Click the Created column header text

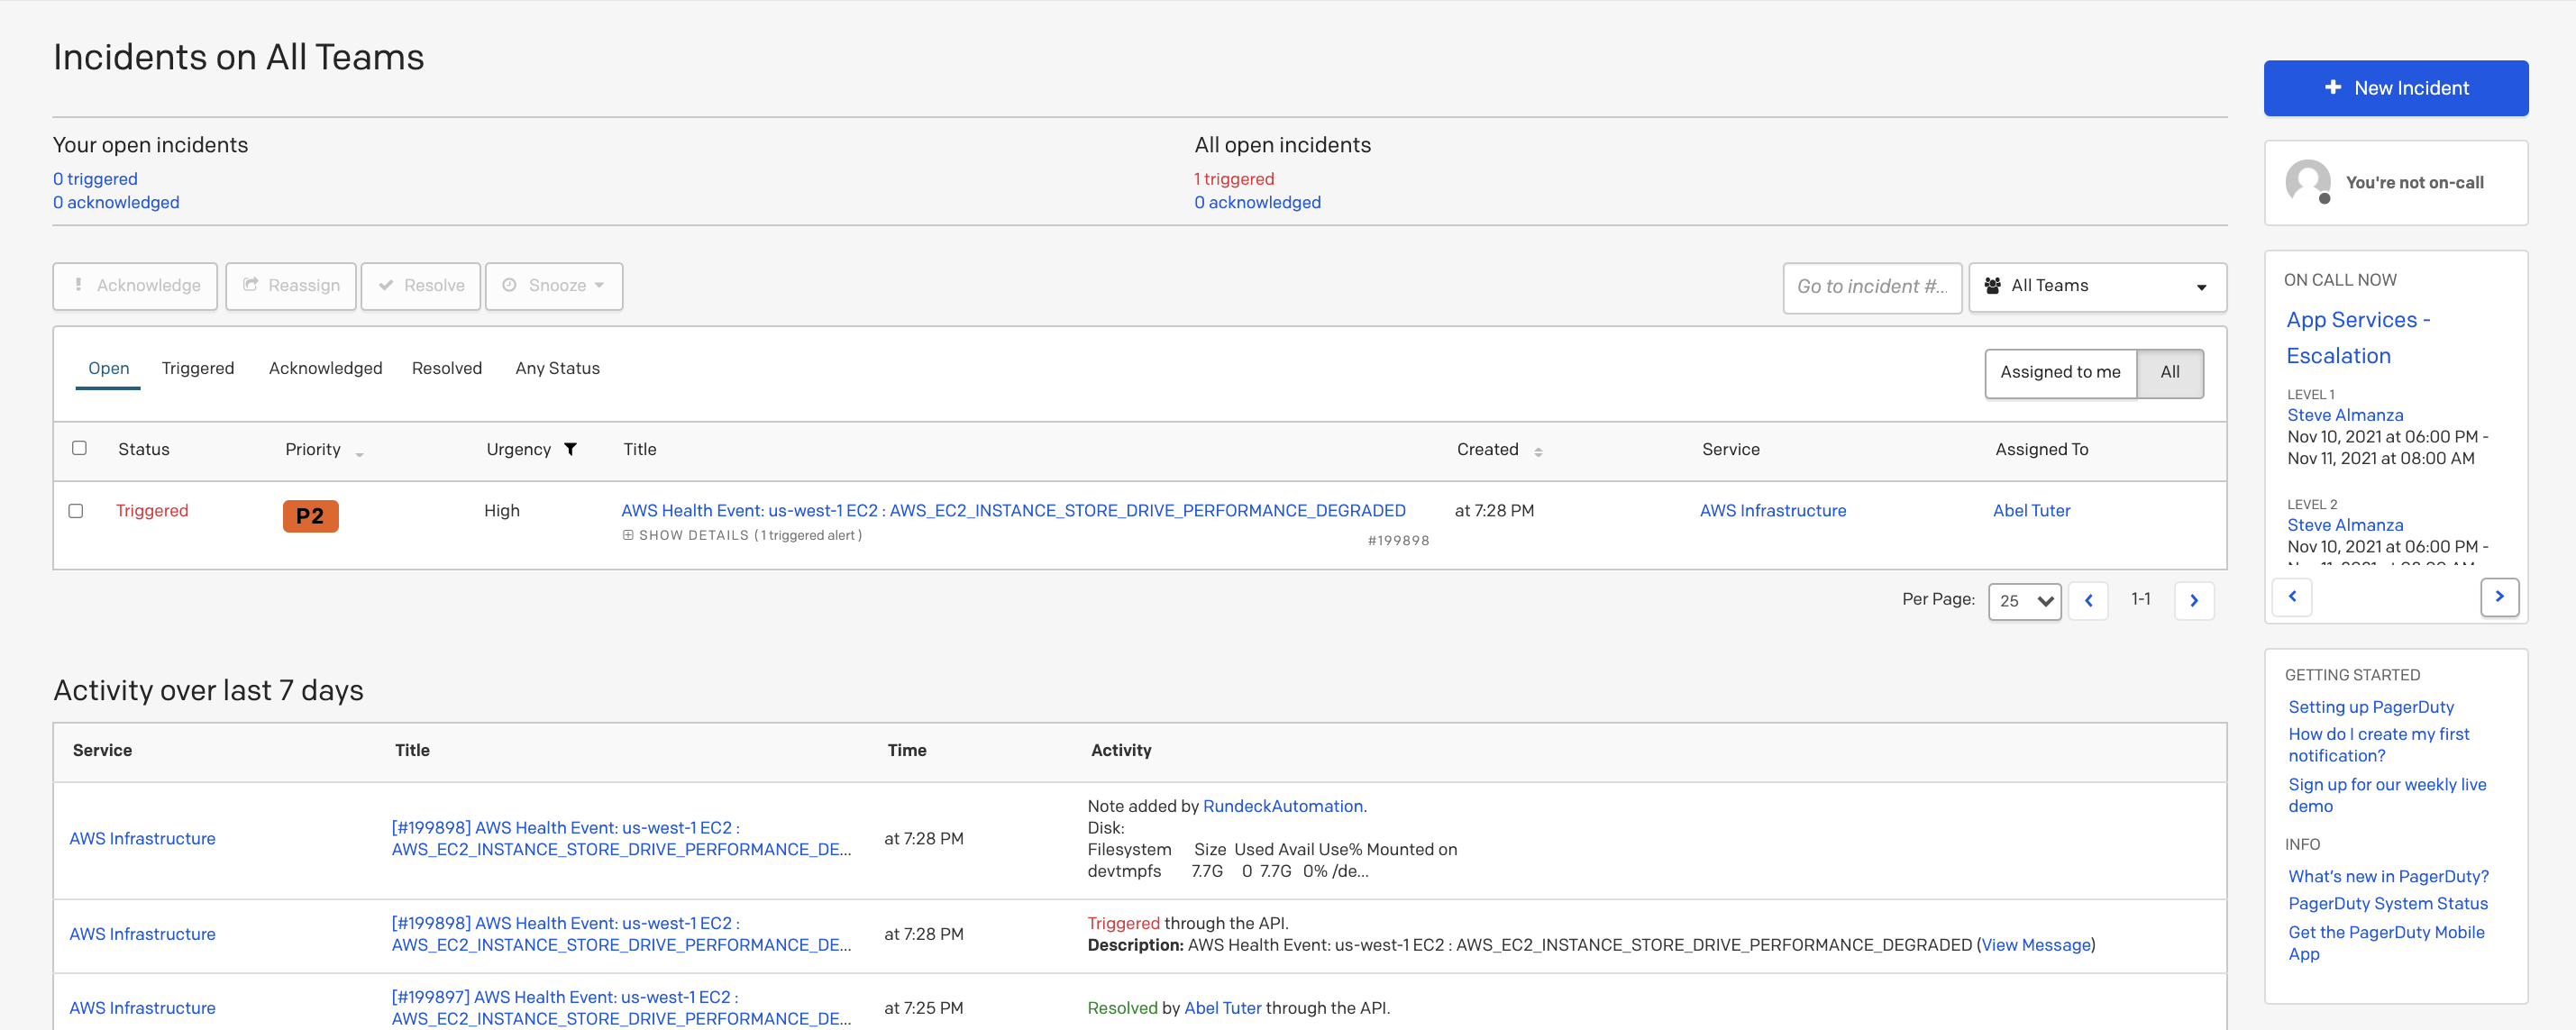click(1487, 450)
